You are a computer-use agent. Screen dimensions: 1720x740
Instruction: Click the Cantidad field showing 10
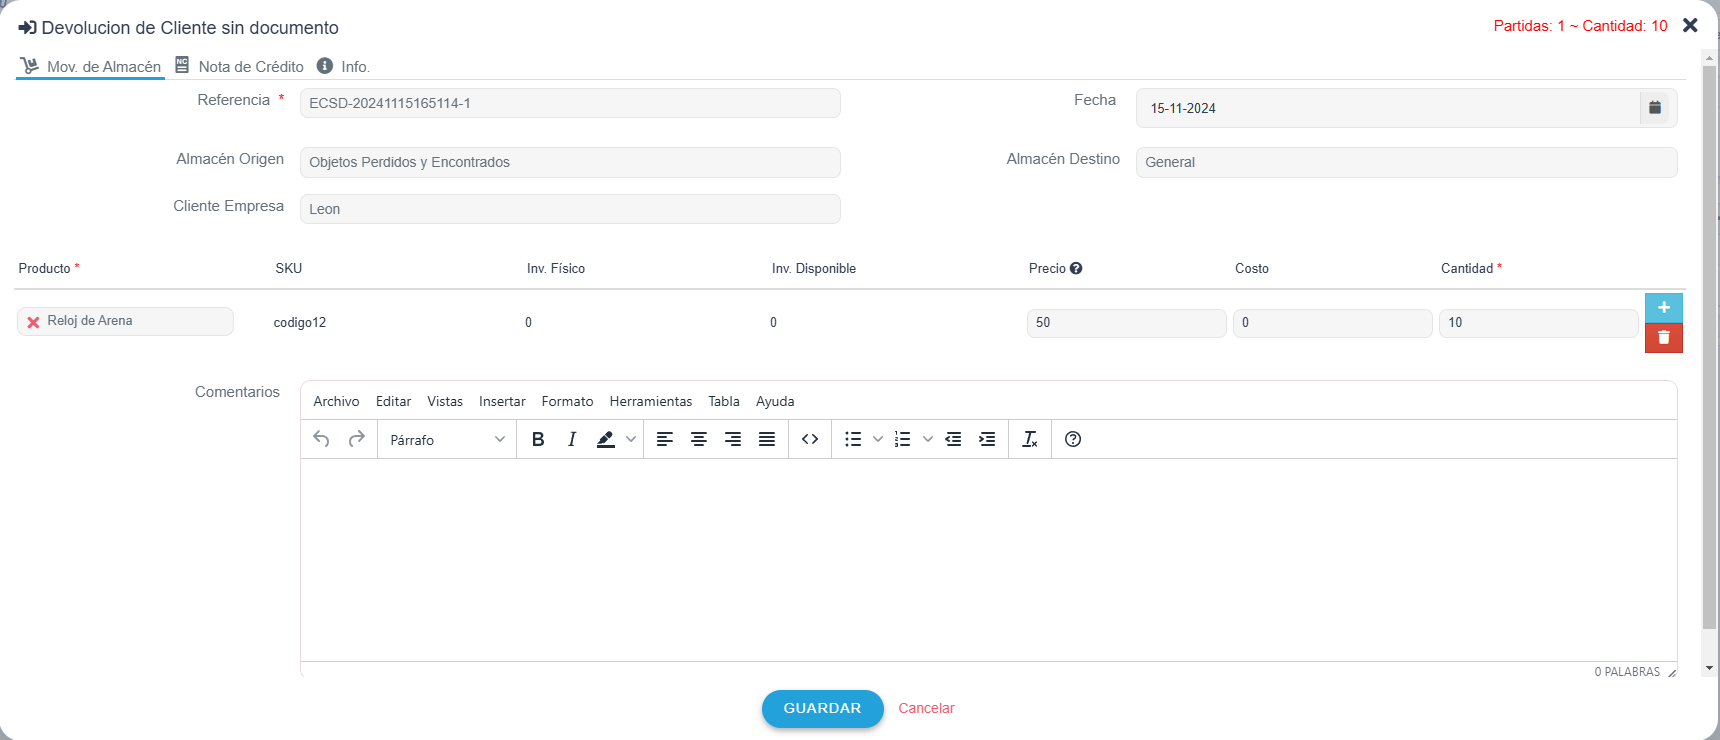[1538, 323]
